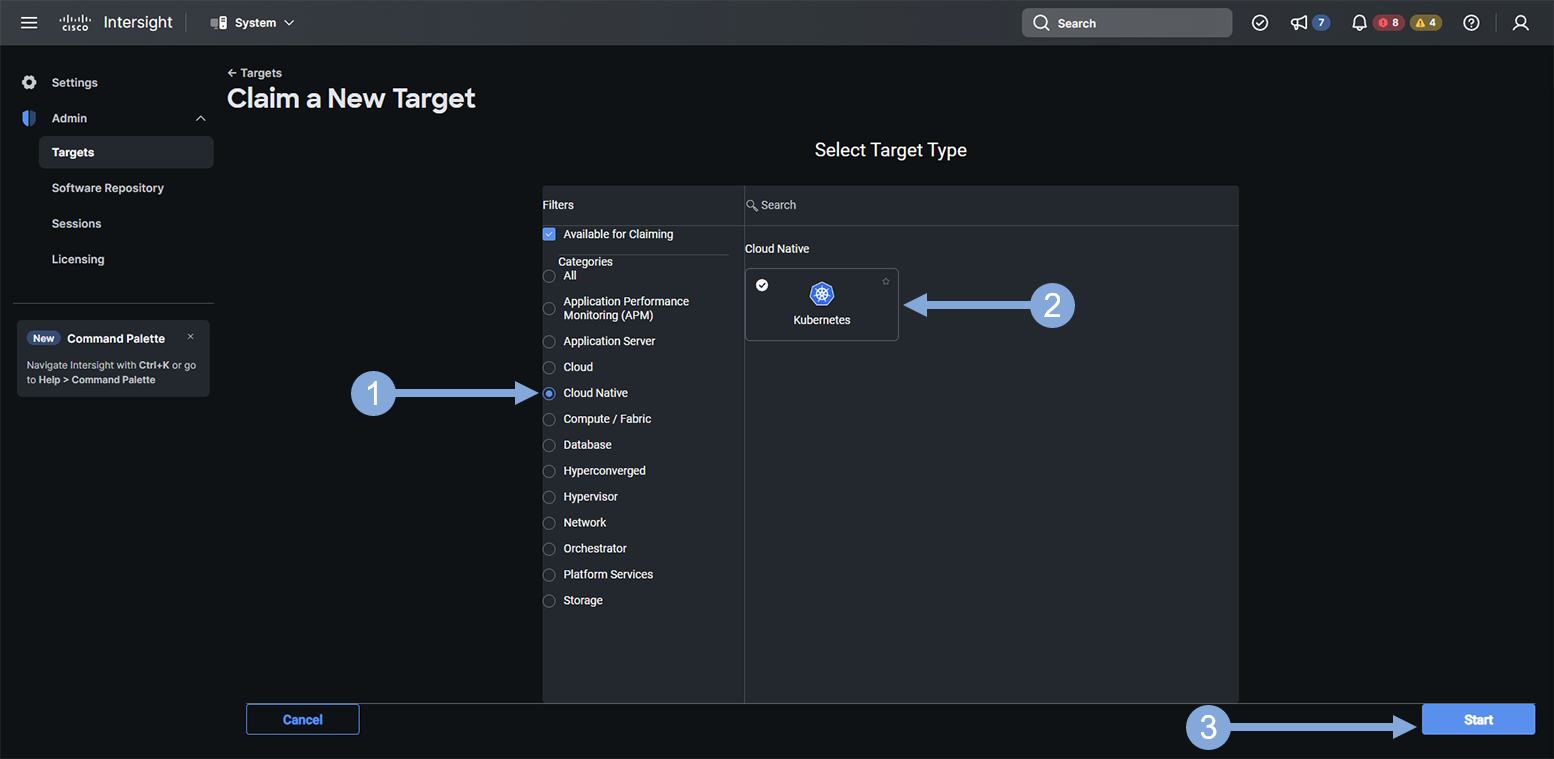1554x759 pixels.
Task: Select the Database category radio
Action: pos(549,445)
